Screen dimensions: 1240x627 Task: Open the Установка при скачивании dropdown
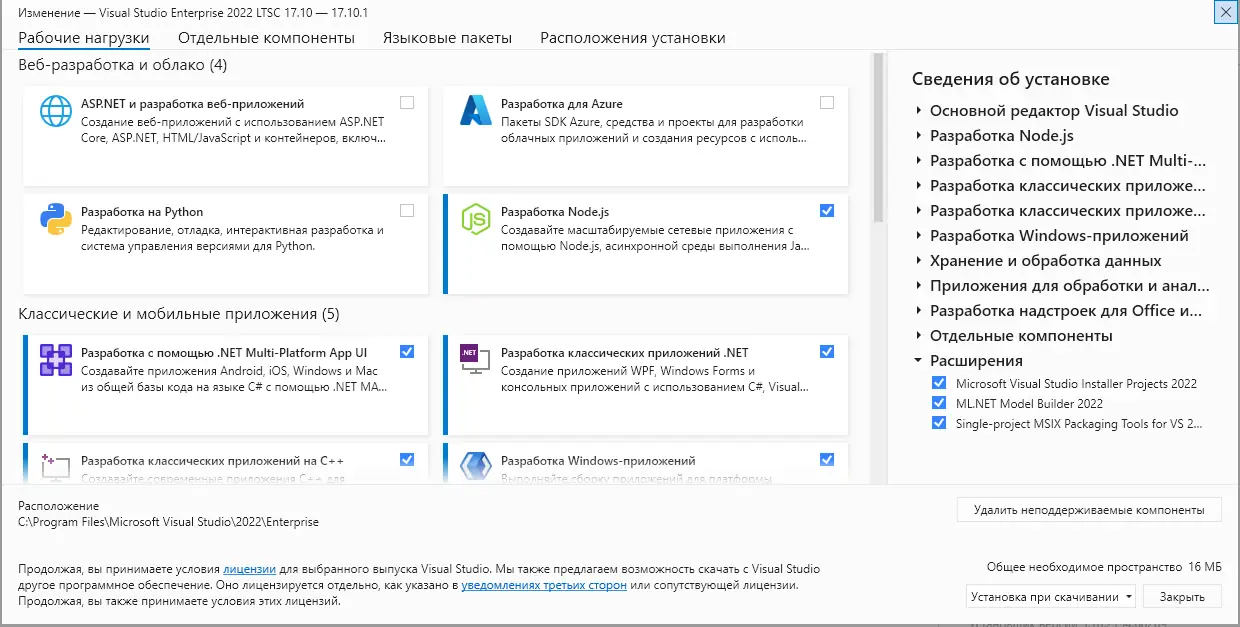pos(1052,597)
